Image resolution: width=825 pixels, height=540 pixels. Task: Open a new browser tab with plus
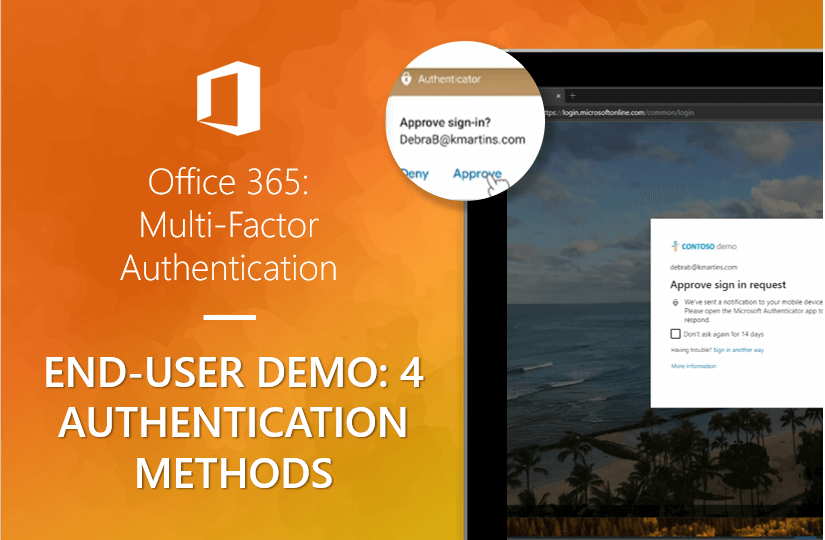point(572,96)
